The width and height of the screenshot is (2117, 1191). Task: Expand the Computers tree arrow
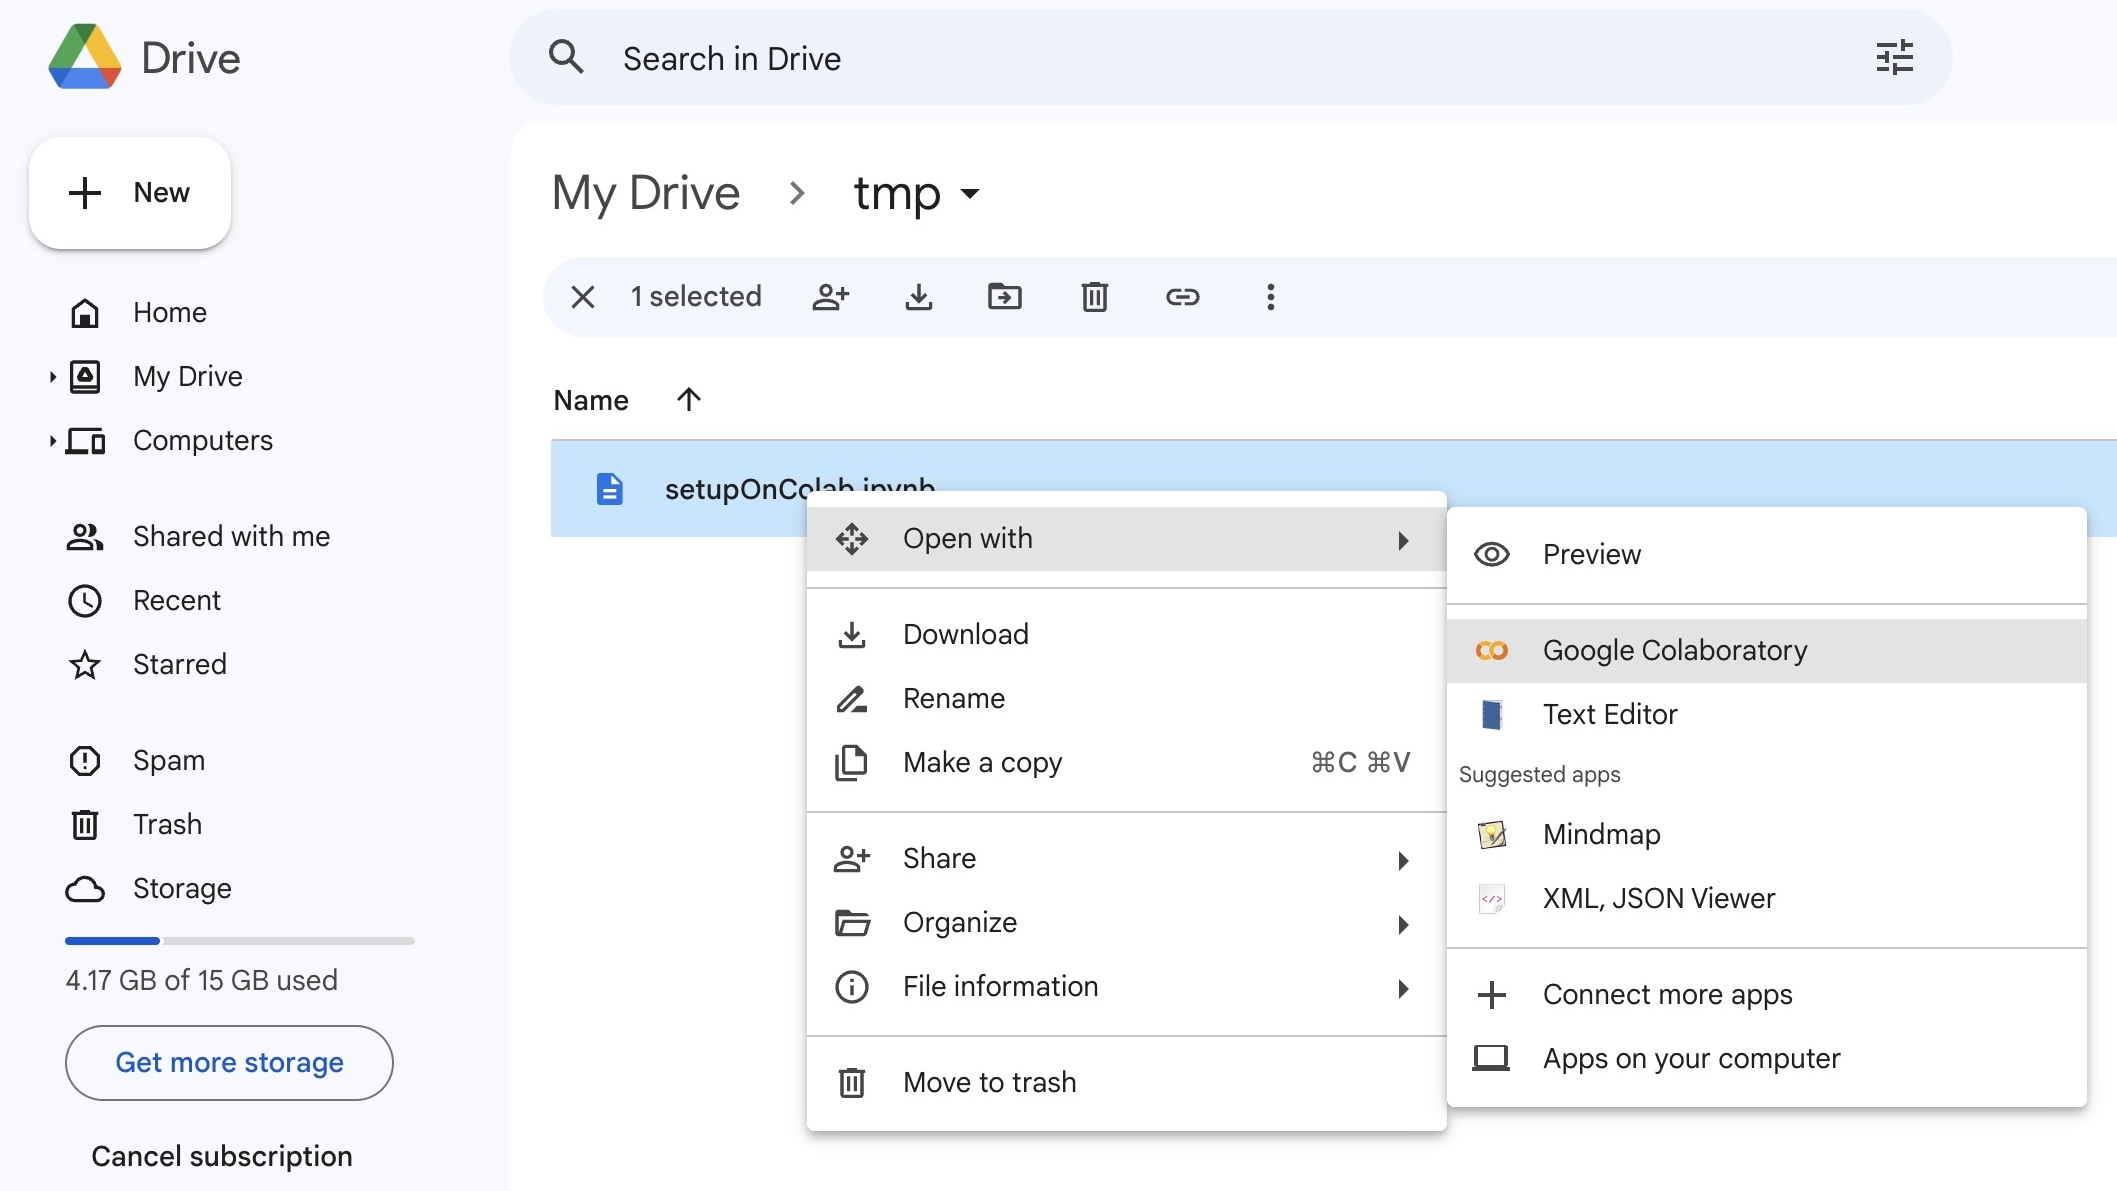(x=52, y=441)
